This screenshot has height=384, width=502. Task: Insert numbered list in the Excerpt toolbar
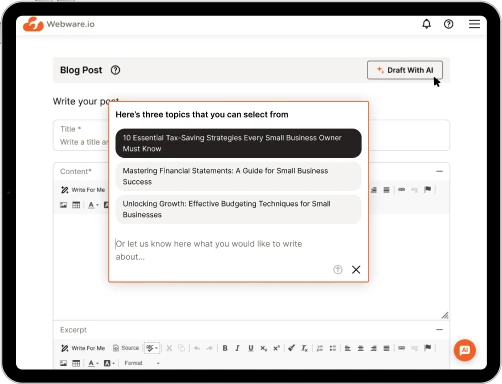tap(320, 348)
